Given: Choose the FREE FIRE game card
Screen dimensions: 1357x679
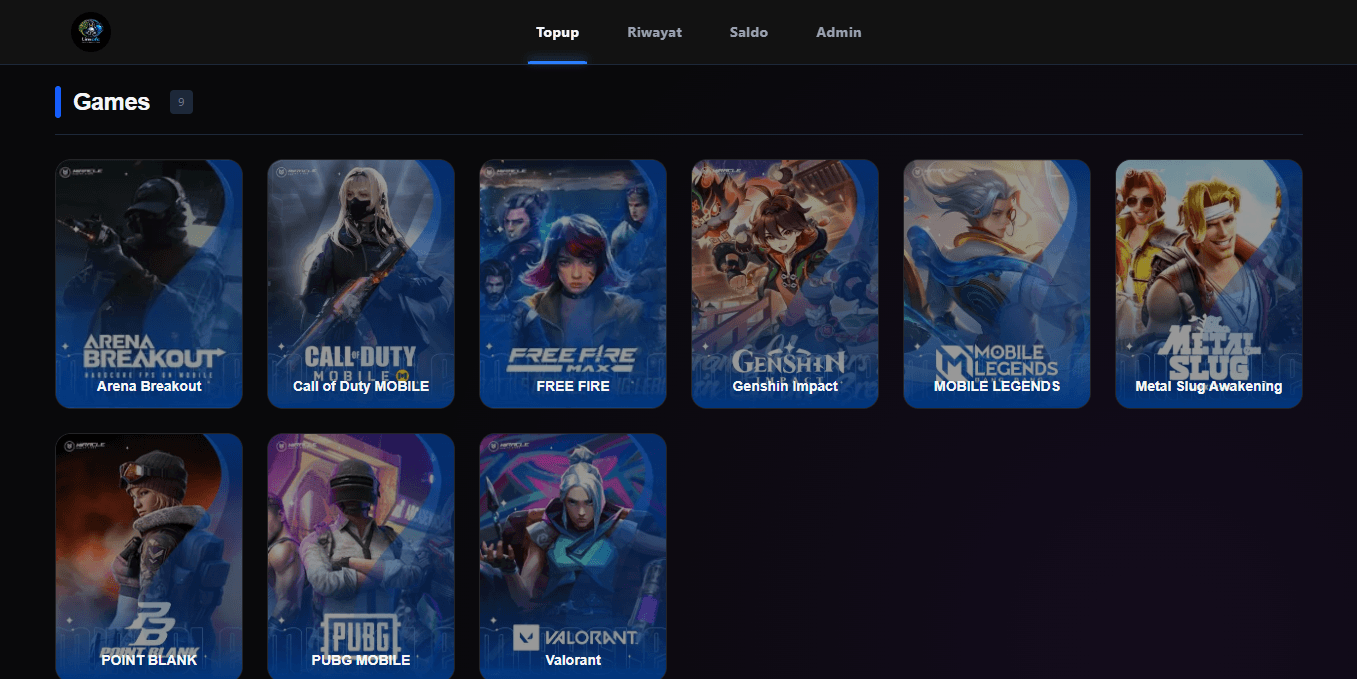Looking at the screenshot, I should coord(573,284).
